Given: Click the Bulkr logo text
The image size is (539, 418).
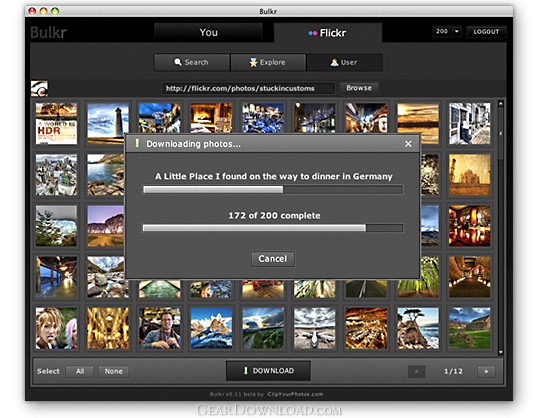Looking at the screenshot, I should (x=48, y=33).
